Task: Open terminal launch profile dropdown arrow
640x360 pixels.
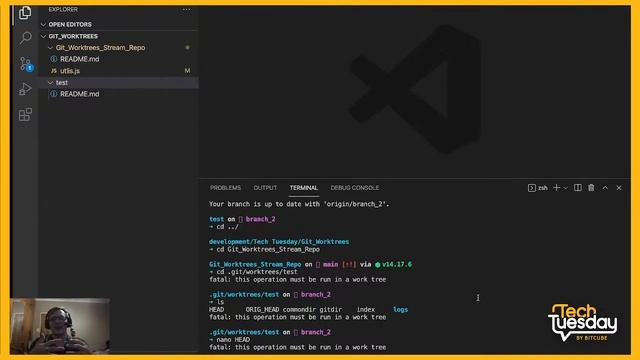Action: (x=565, y=188)
